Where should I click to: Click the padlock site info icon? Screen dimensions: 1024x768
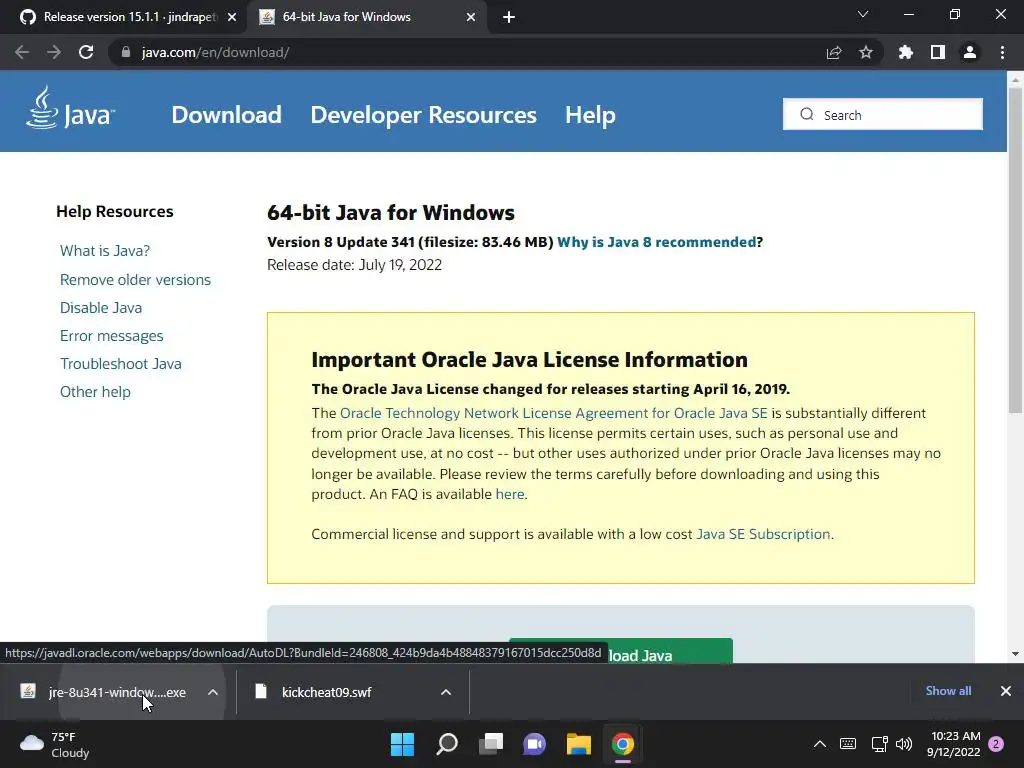point(126,52)
